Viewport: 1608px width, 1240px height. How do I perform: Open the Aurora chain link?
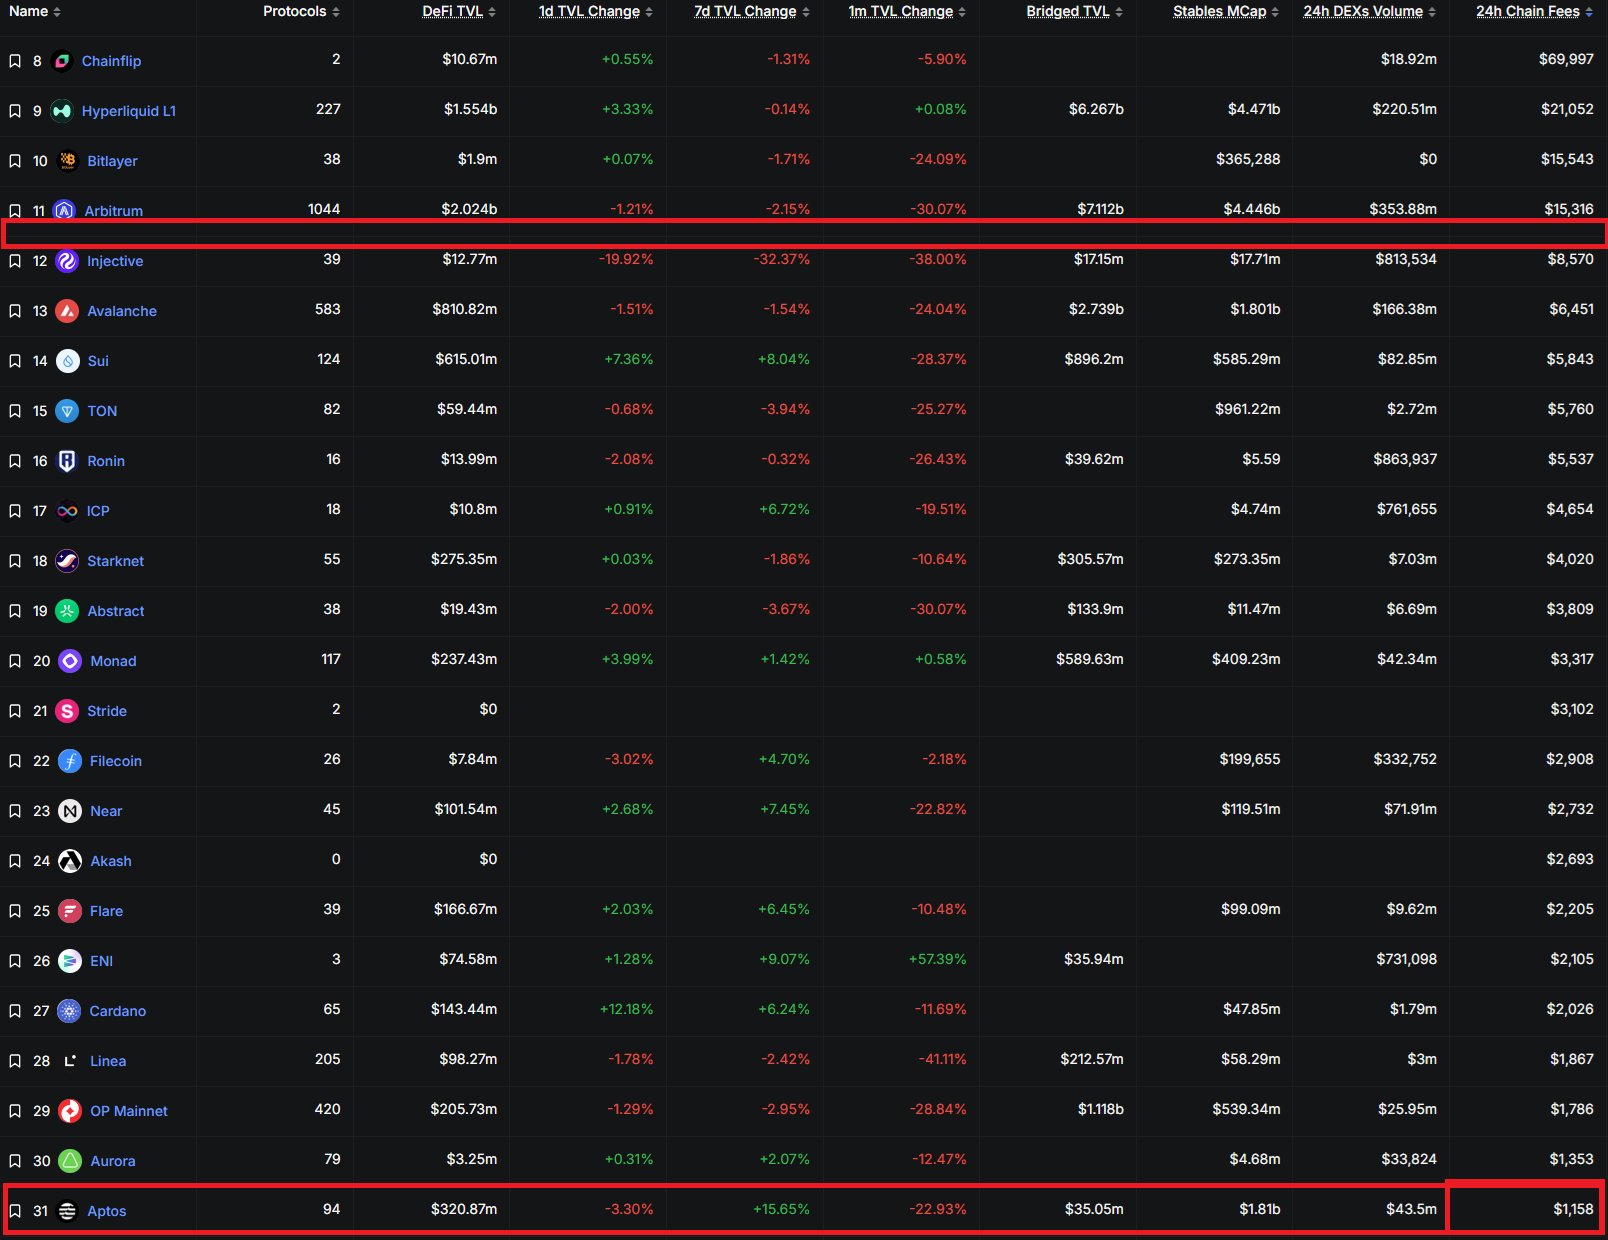coord(113,1161)
